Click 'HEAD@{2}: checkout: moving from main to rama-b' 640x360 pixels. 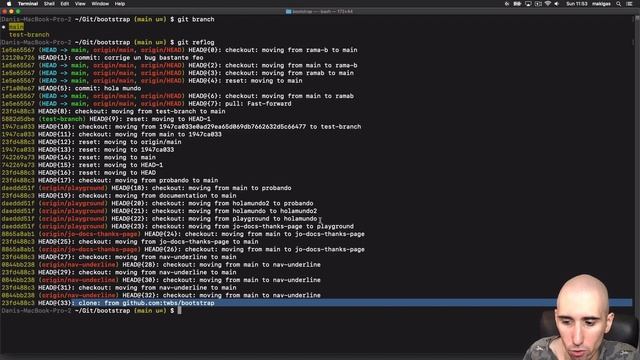tap(273, 65)
